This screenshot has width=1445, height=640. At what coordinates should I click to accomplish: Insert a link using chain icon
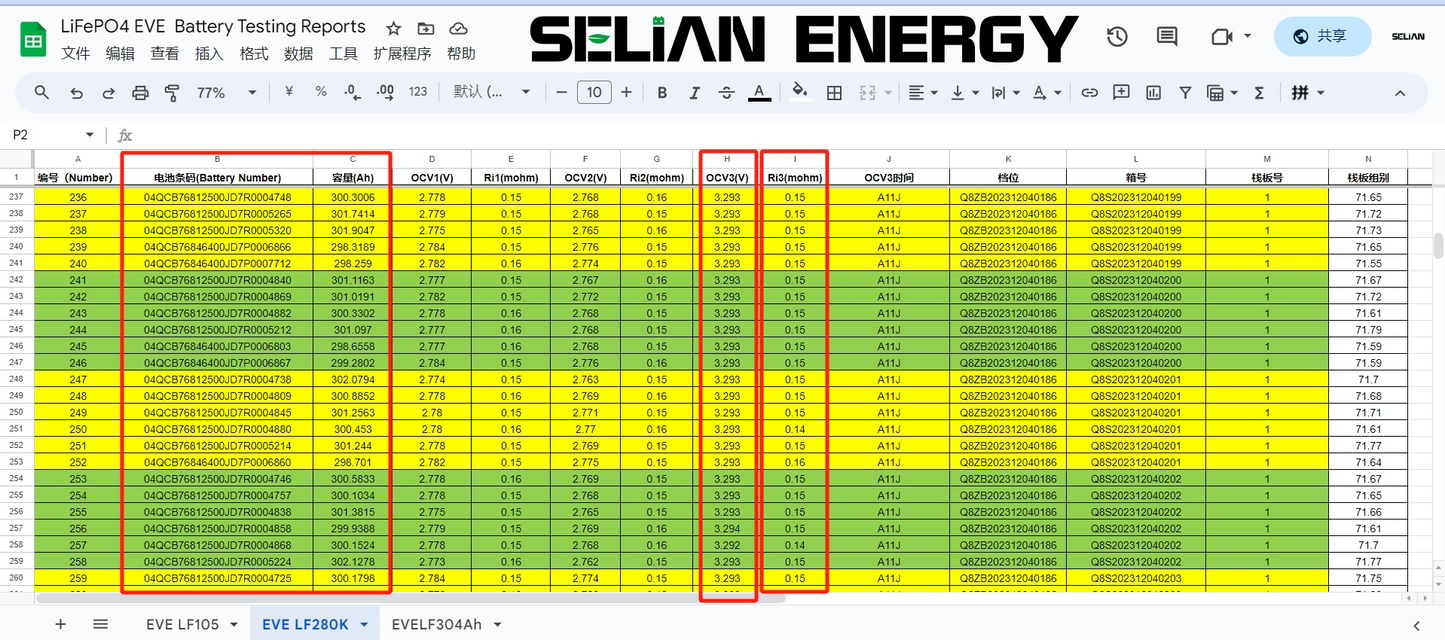(1090, 93)
